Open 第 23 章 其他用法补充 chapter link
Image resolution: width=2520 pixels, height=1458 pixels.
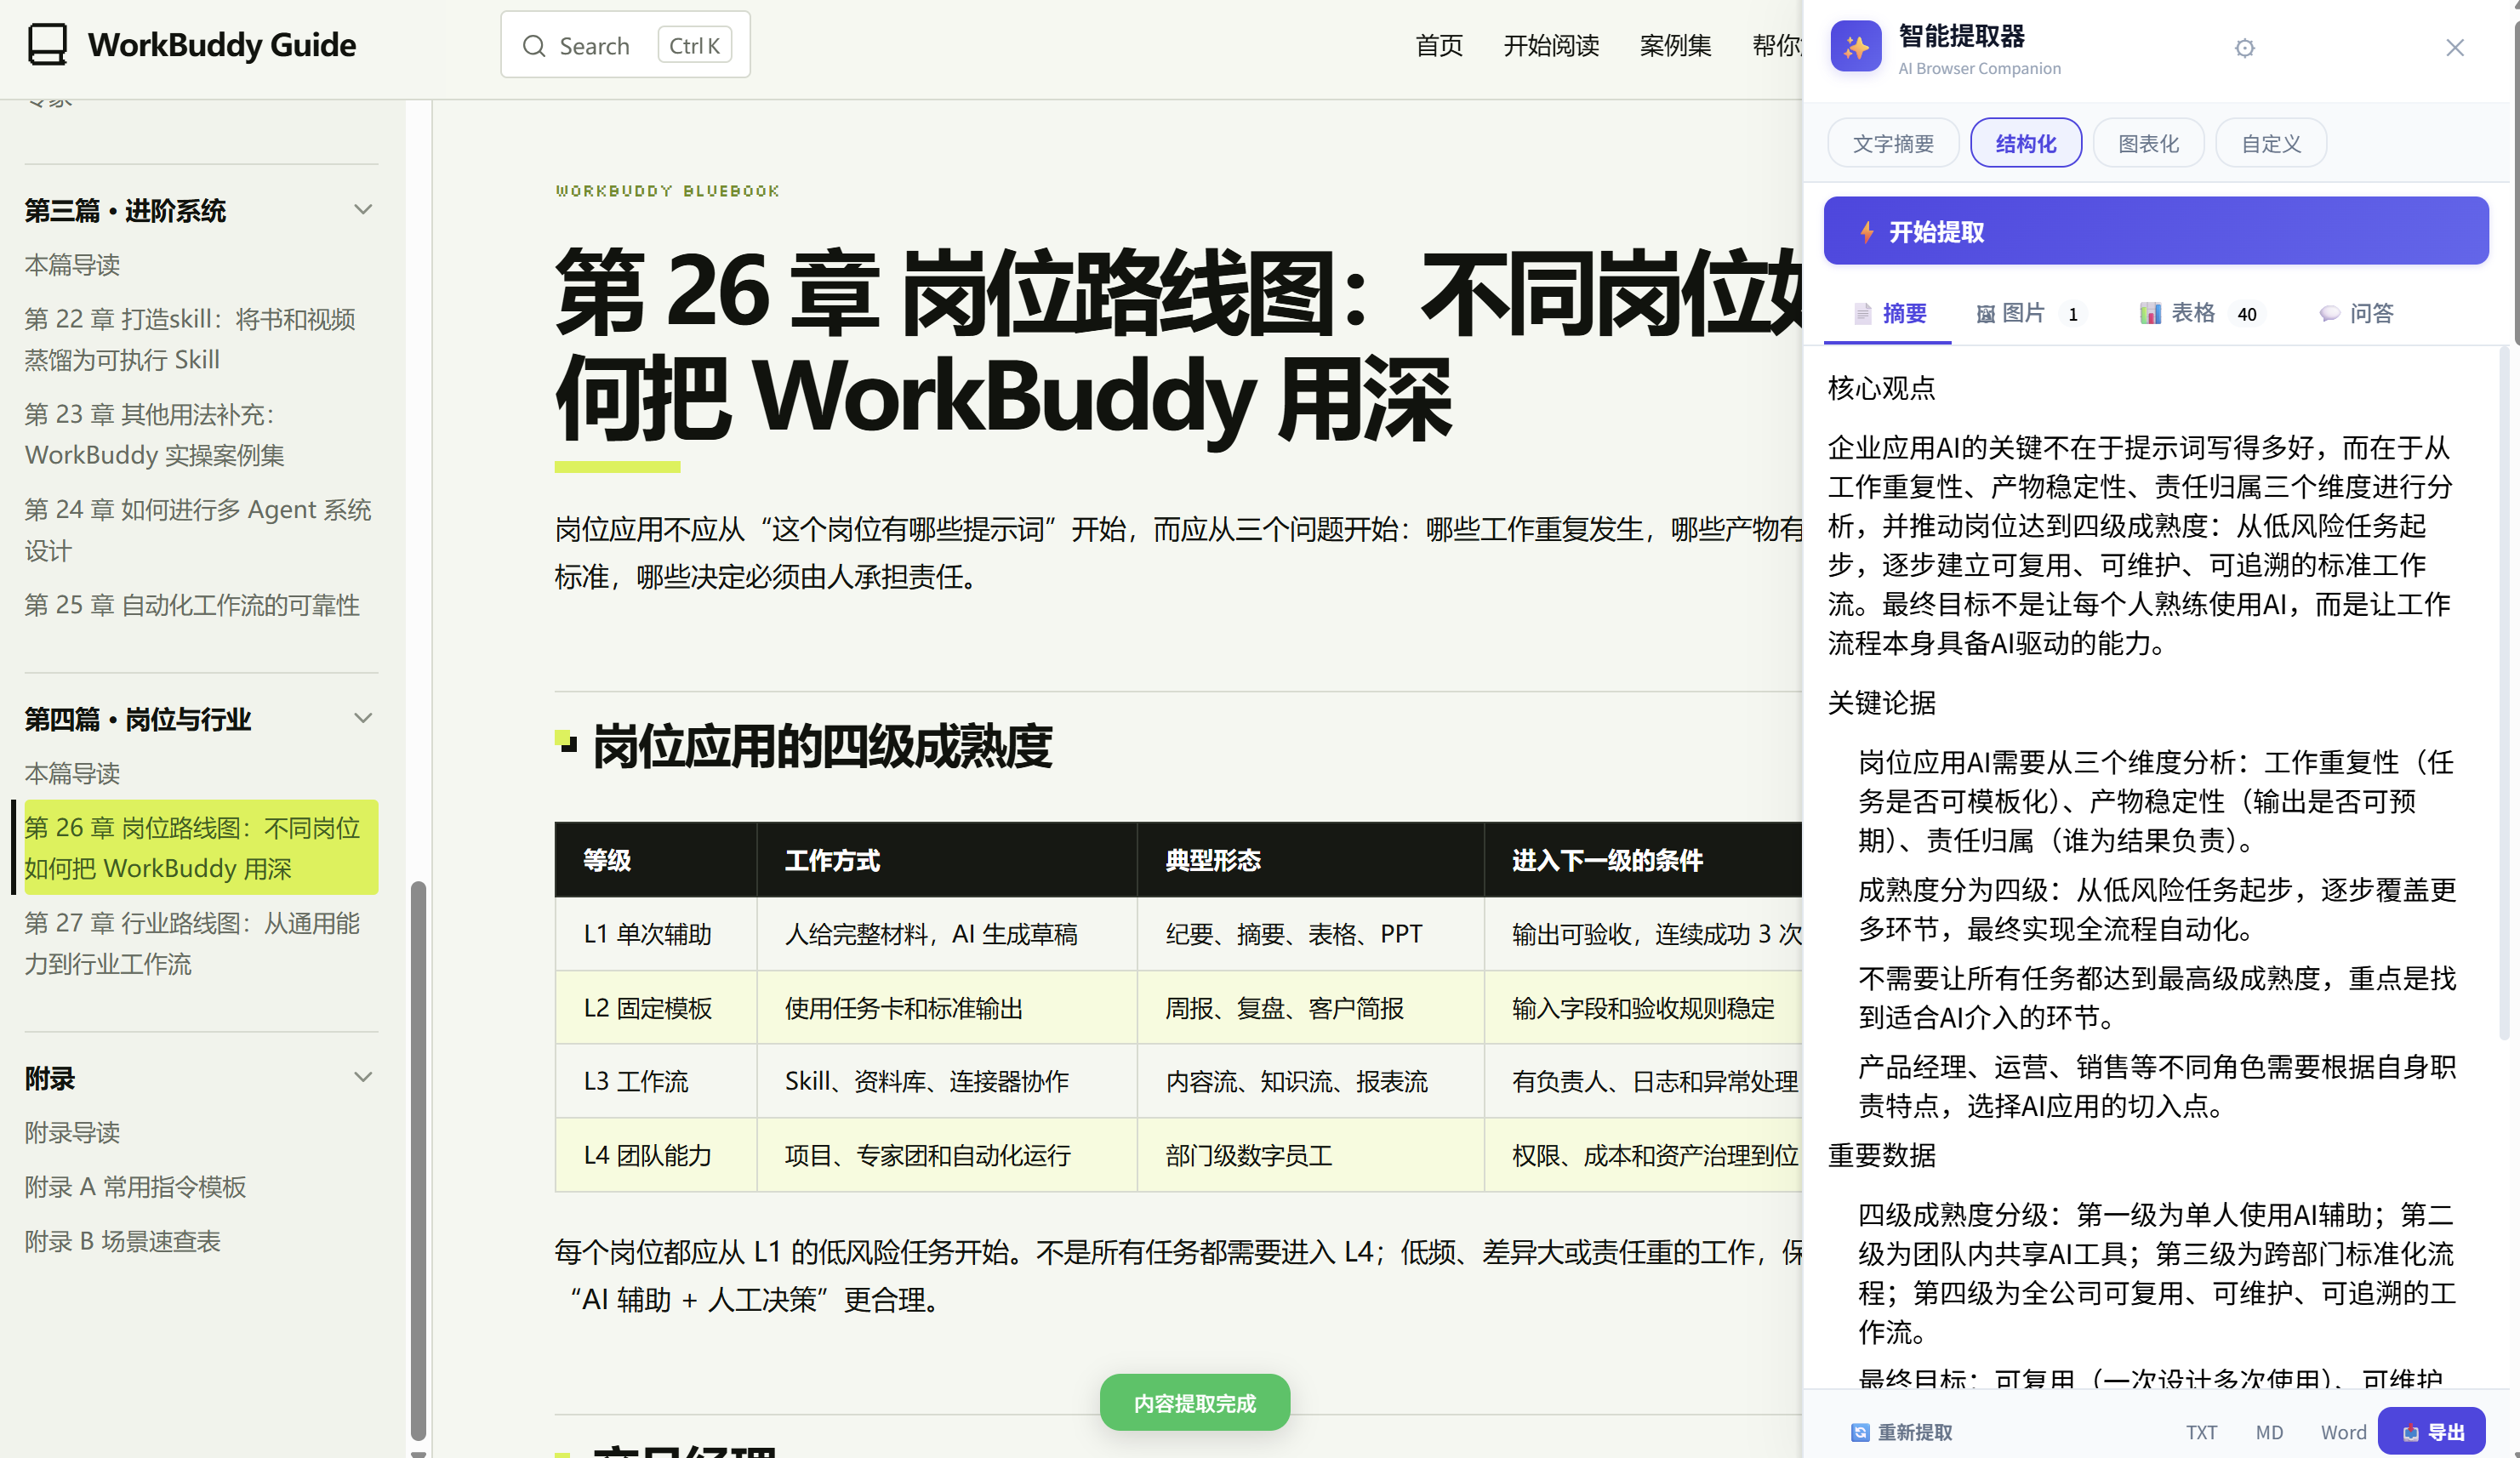click(155, 434)
